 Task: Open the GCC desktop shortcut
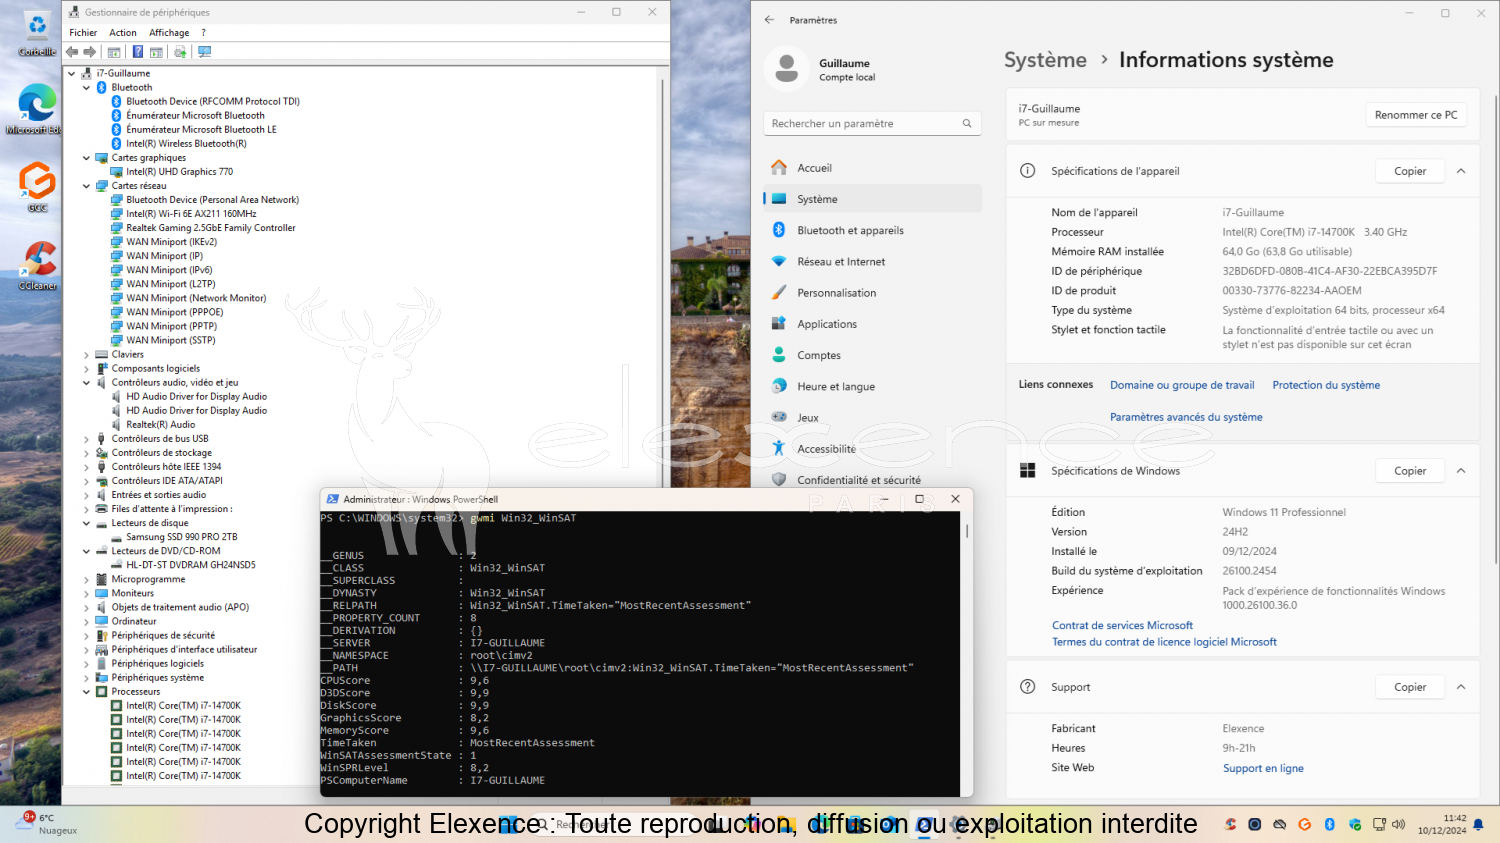[37, 187]
